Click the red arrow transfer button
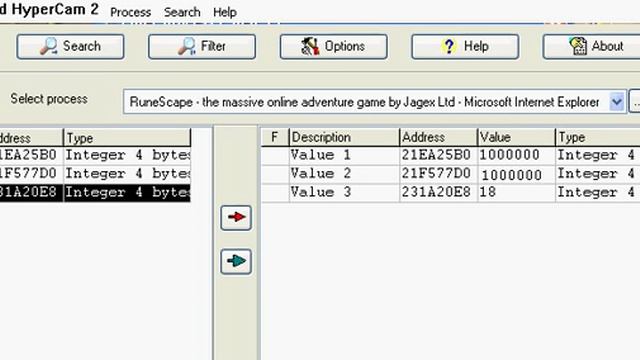 (x=236, y=218)
